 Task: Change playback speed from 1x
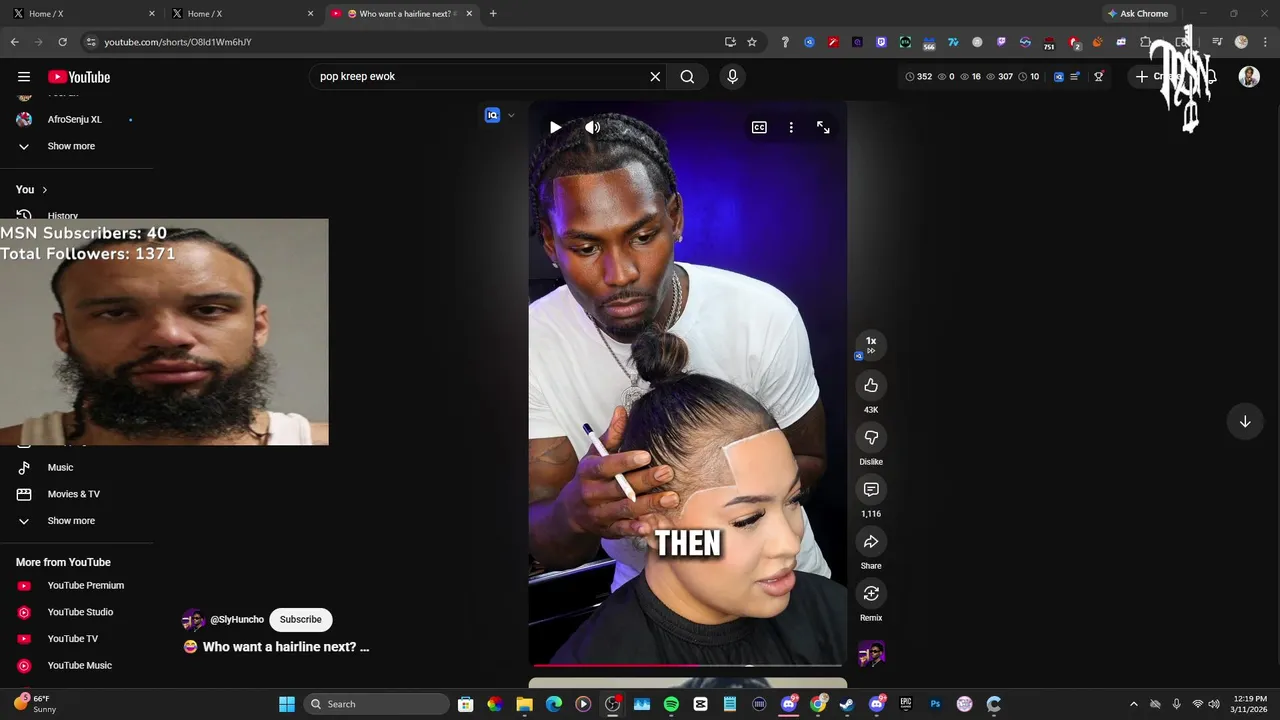click(871, 345)
